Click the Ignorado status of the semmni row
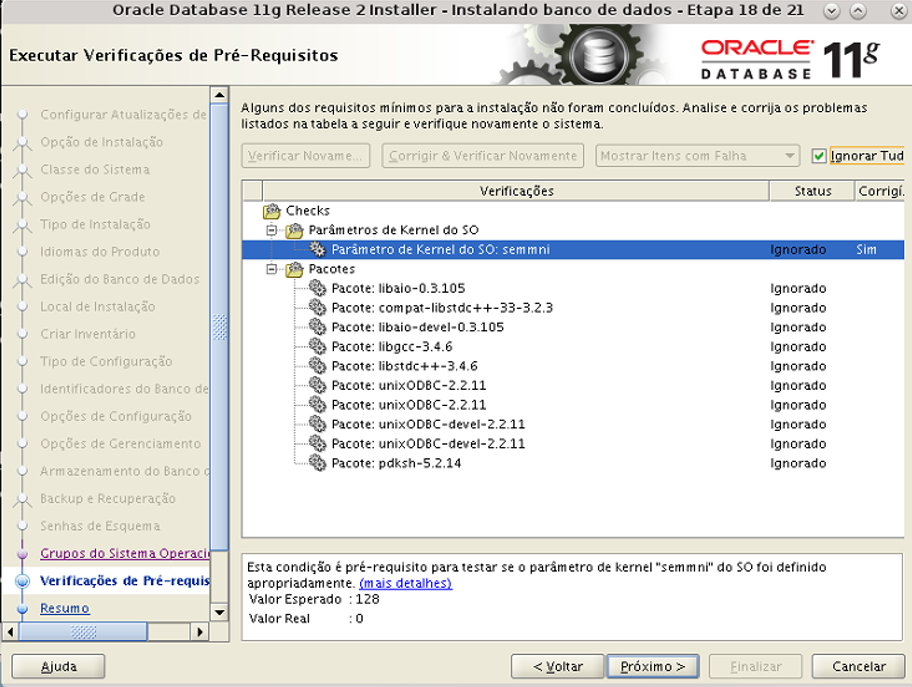 tap(798, 250)
